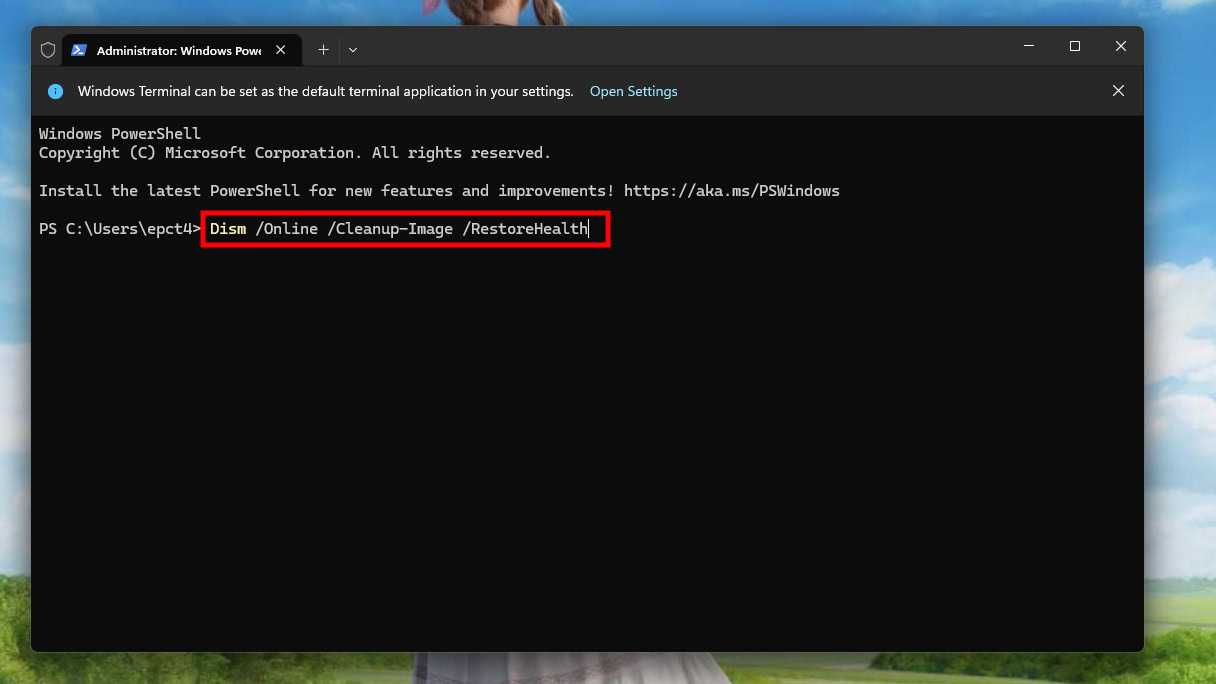Maximize the Windows Terminal window
This screenshot has width=1216, height=684.
1075,46
